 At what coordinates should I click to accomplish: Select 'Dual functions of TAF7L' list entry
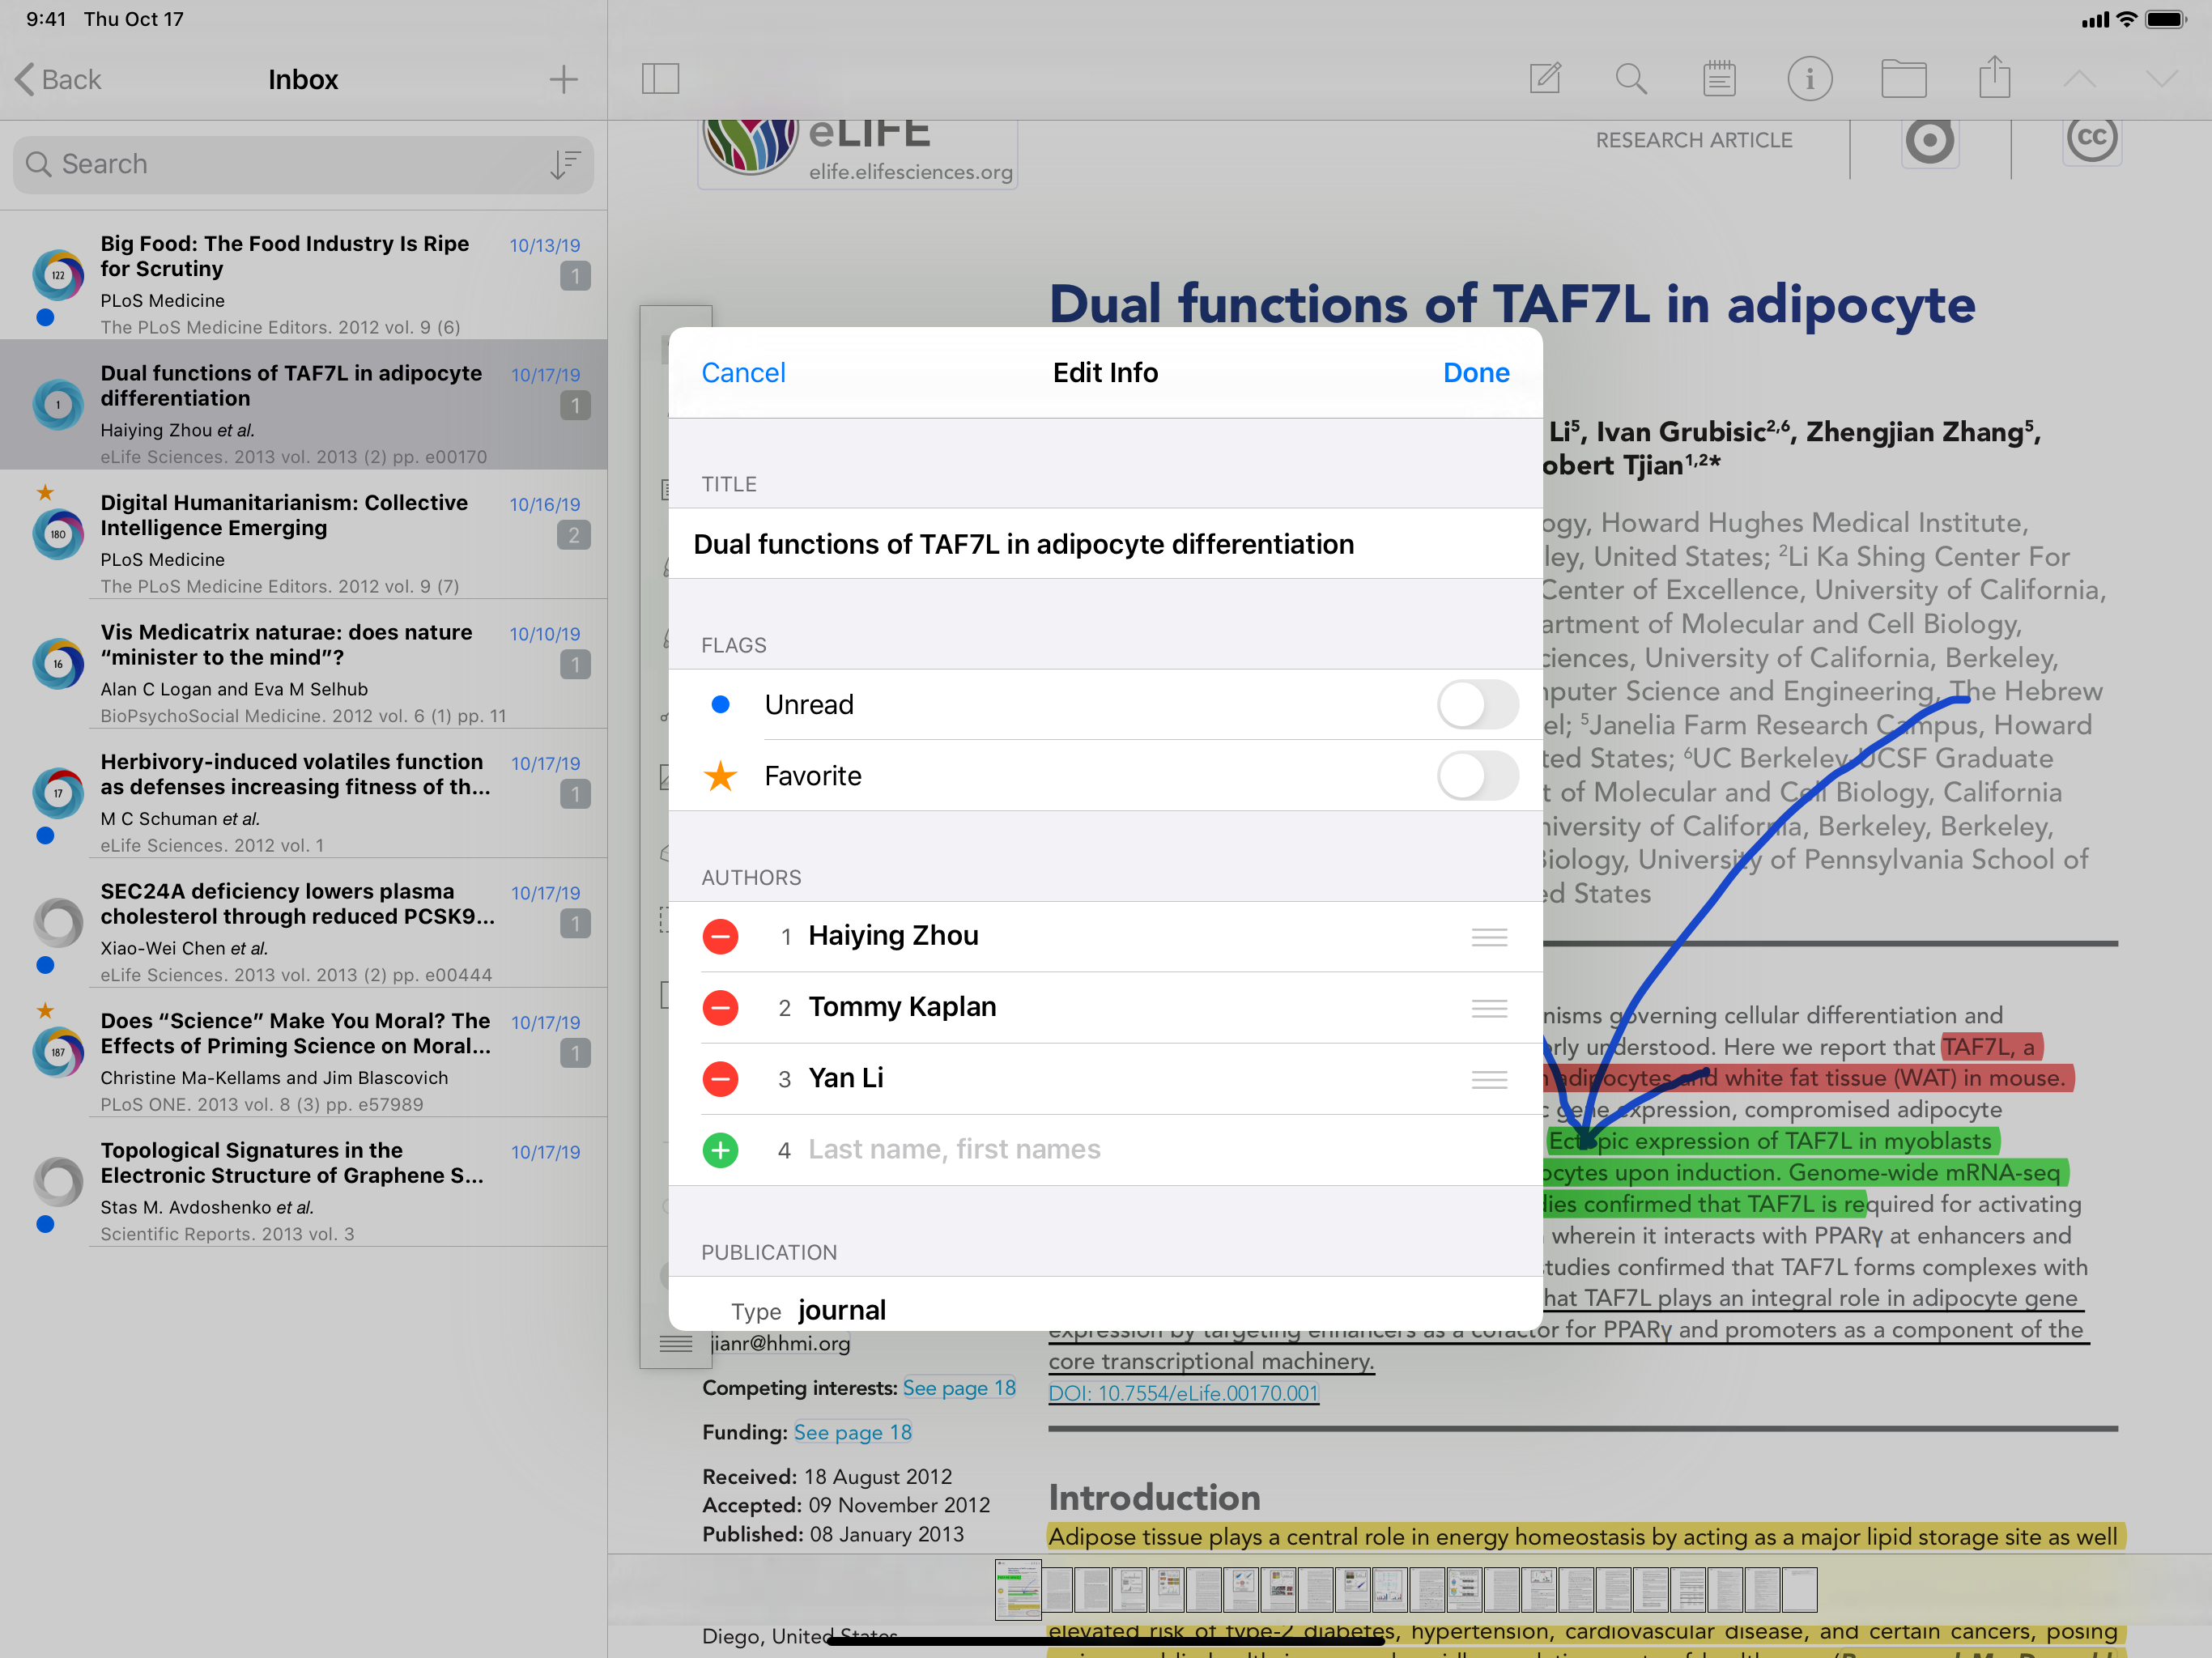tap(303, 404)
